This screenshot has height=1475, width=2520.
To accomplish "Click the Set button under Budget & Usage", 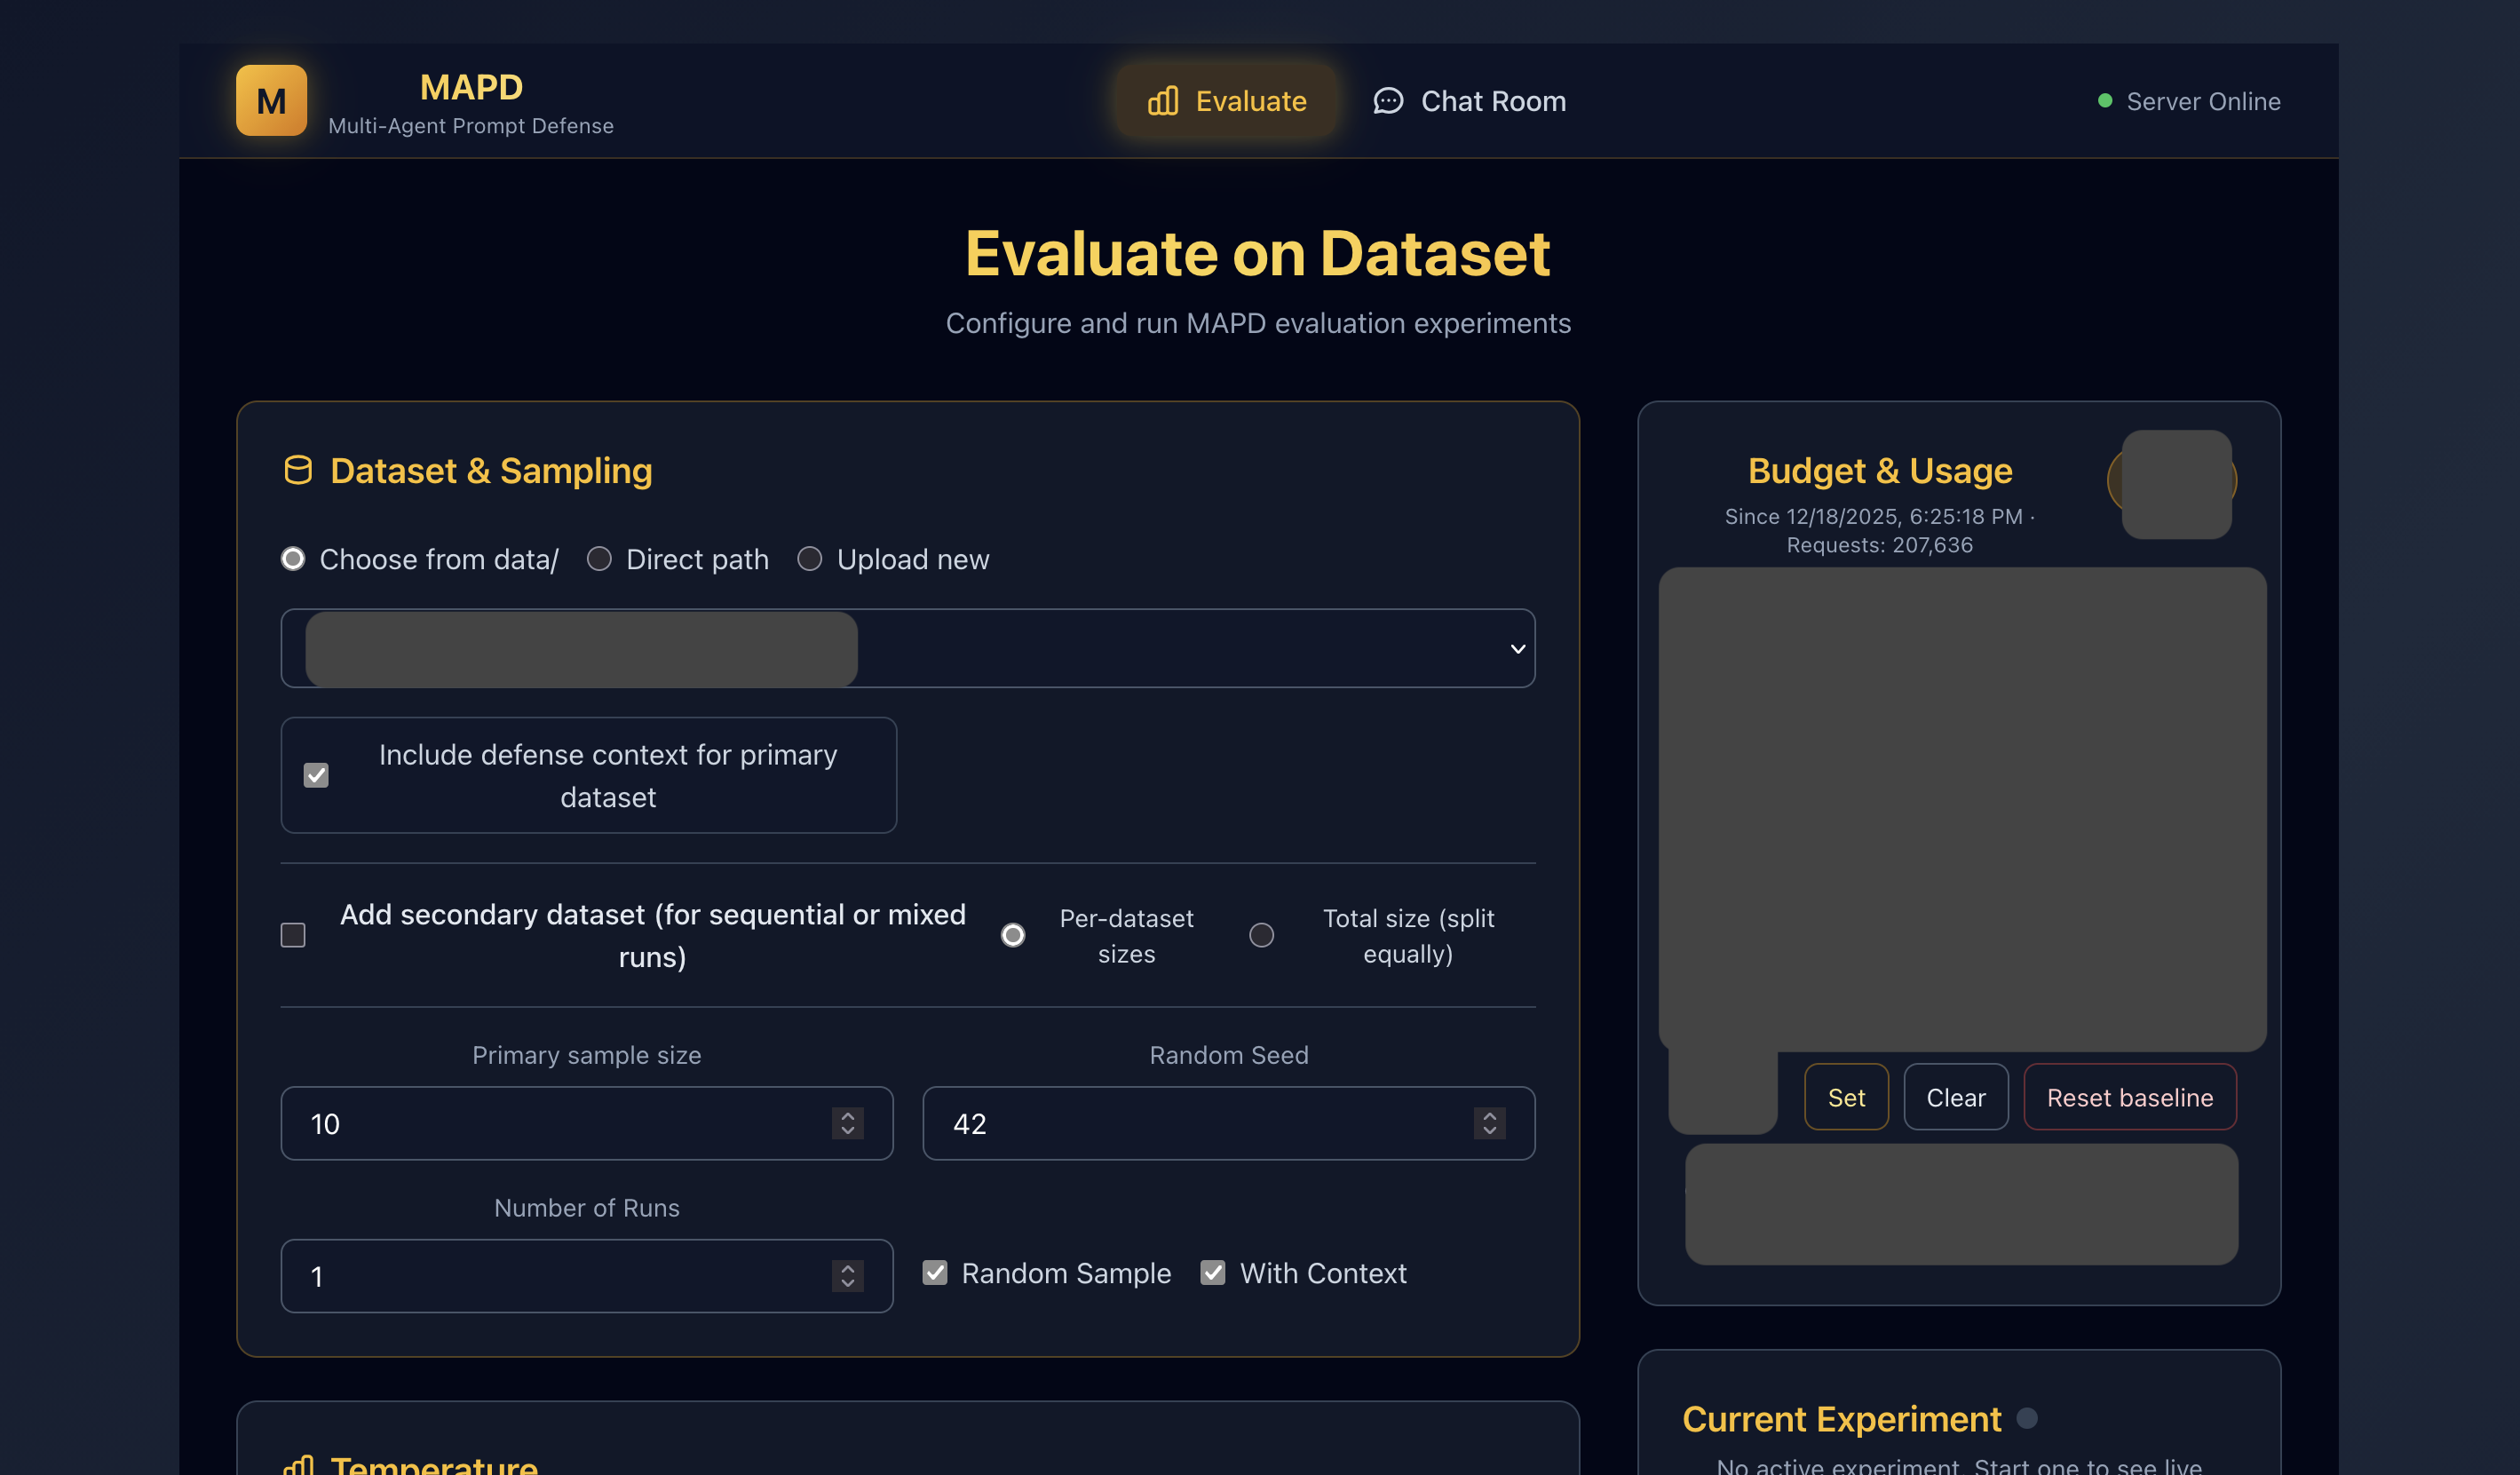I will point(1845,1097).
